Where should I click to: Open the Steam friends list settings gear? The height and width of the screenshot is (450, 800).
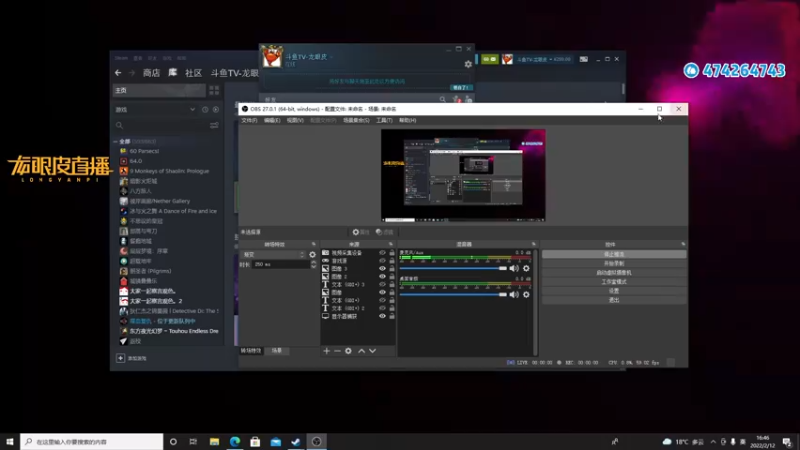tap(468, 64)
